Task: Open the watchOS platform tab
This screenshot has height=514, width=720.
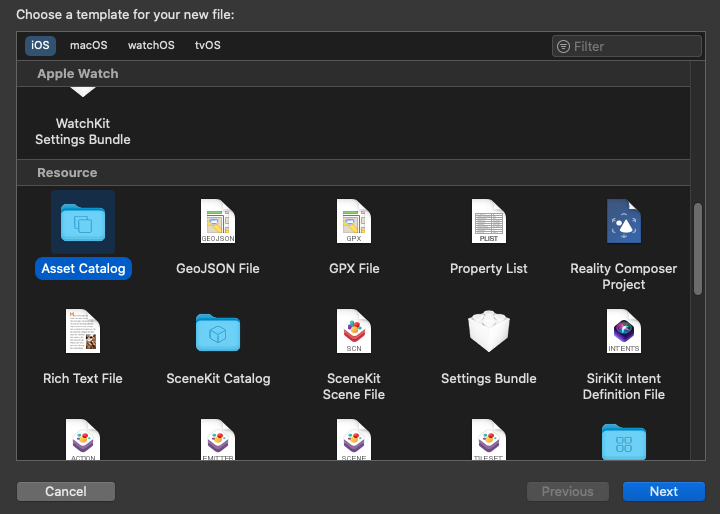Action: pos(151,45)
